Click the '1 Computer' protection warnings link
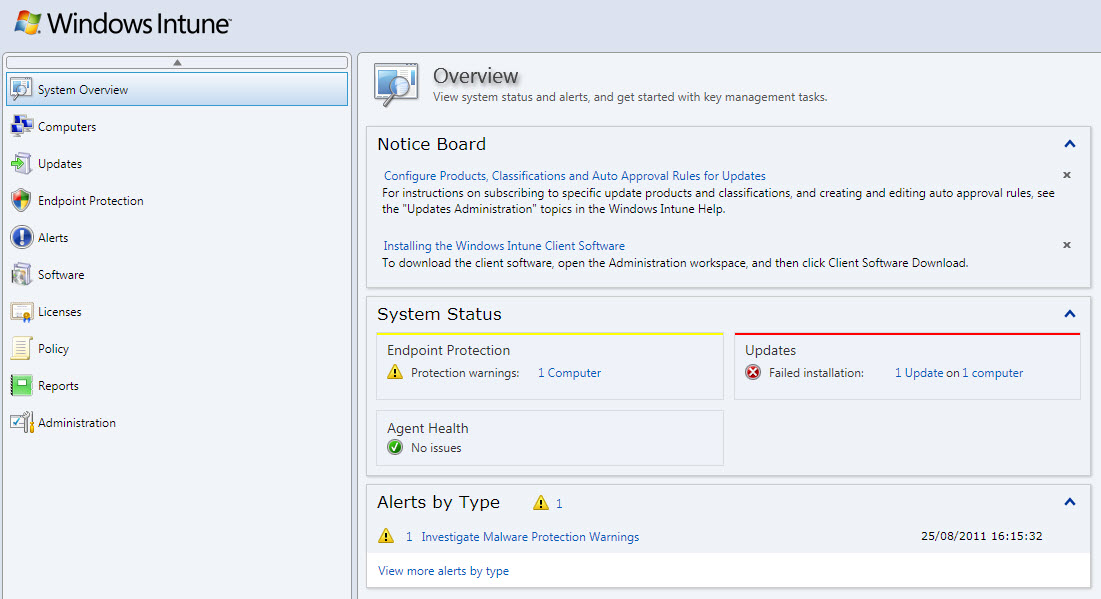This screenshot has height=599, width=1101. point(569,373)
